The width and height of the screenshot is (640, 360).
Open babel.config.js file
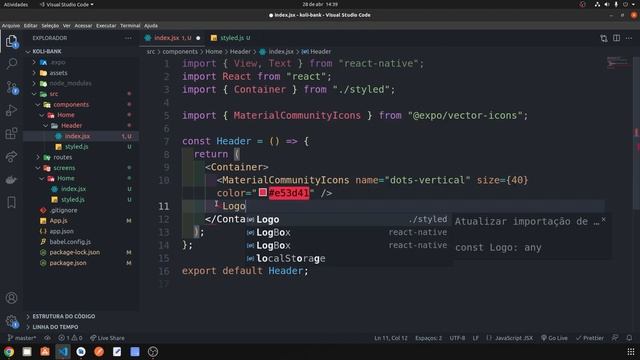(70, 242)
